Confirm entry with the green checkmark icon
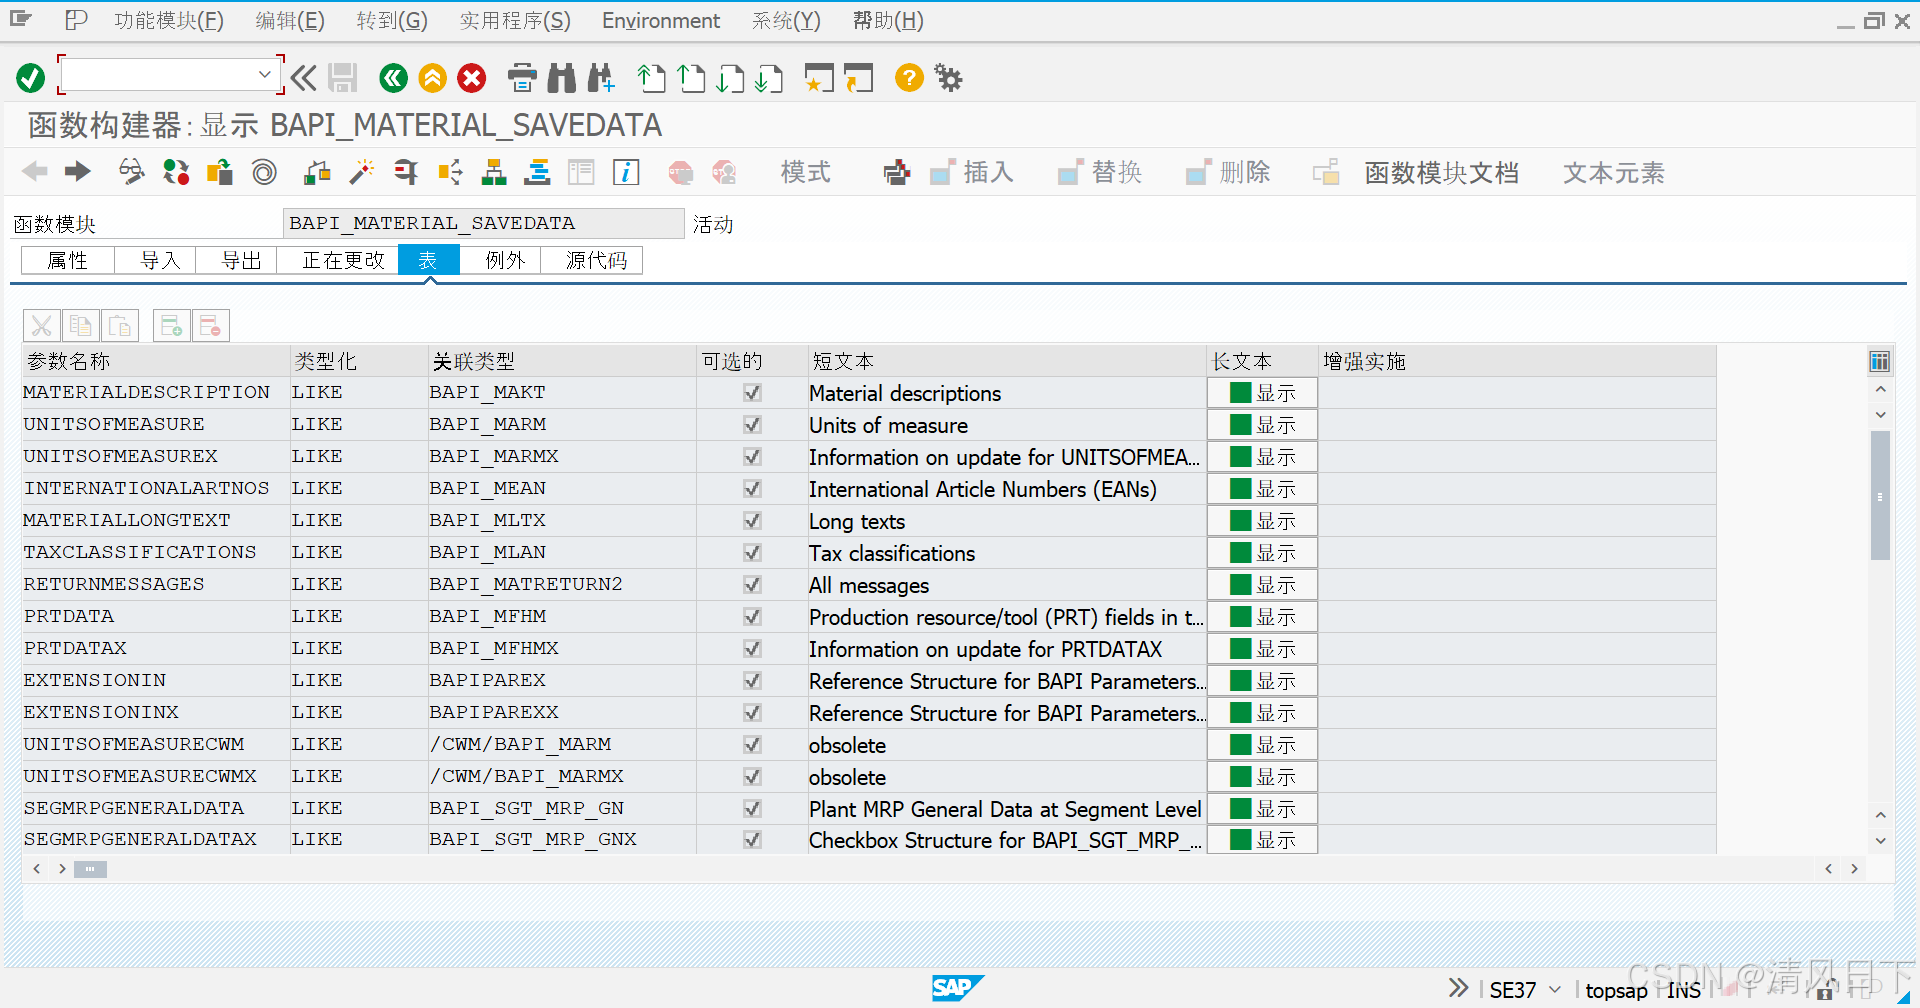Viewport: 1920px width, 1008px height. coord(30,77)
